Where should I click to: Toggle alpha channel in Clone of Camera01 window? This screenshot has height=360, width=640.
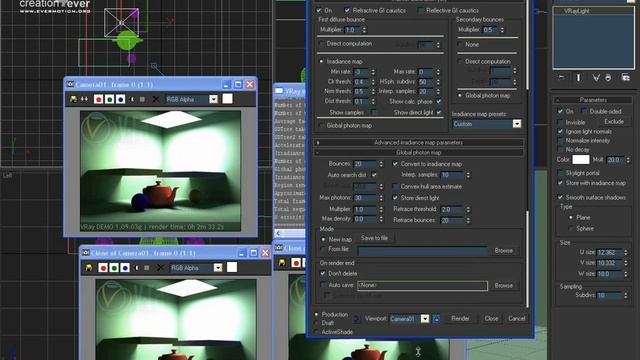tap(136, 268)
